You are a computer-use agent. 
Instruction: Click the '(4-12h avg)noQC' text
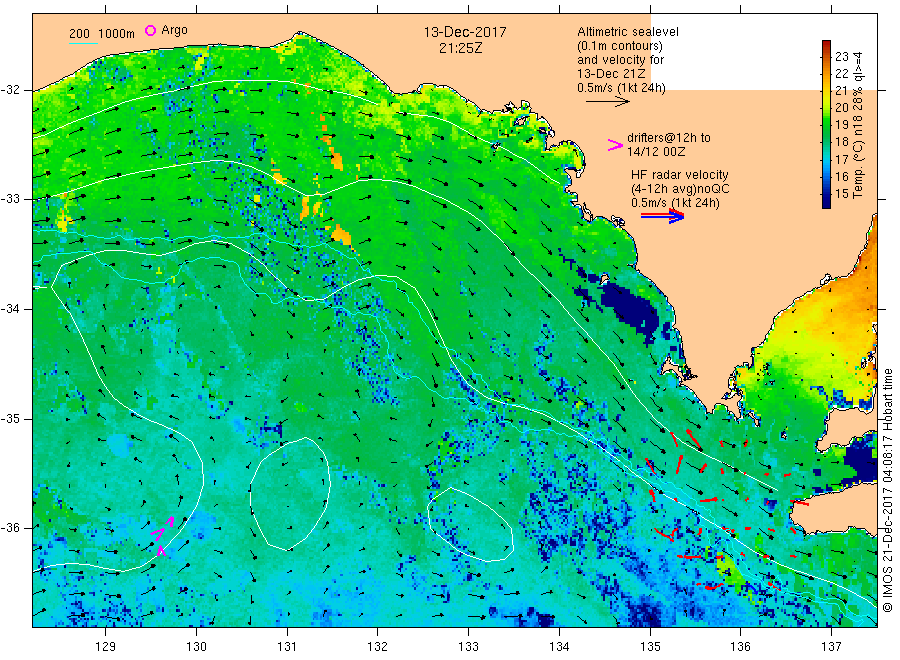680,189
